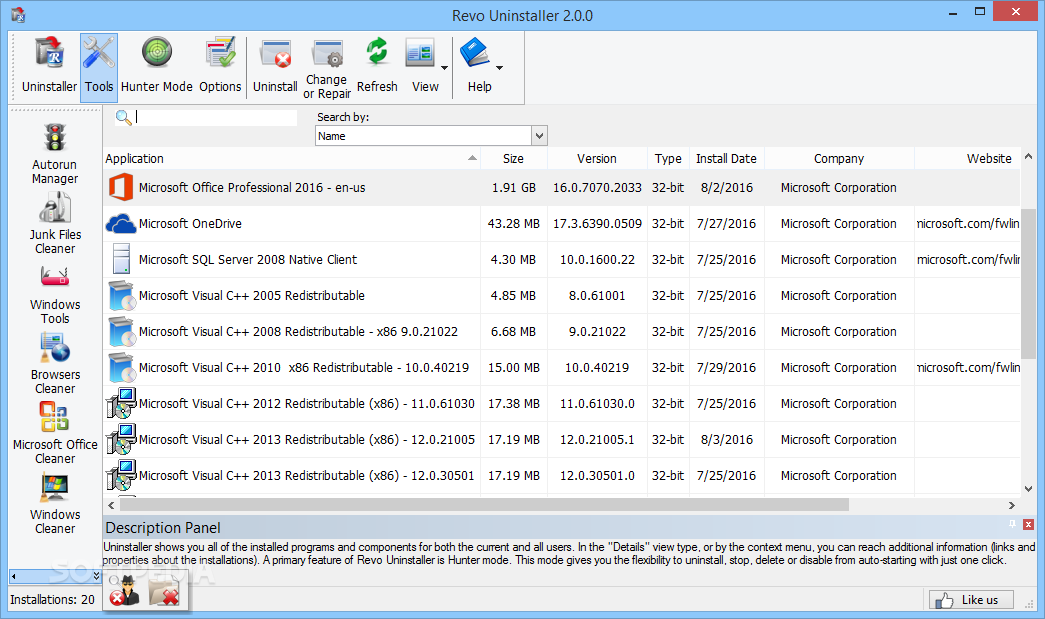Sort list by Website column
Viewport: 1045px width, 619px height.
(x=968, y=159)
